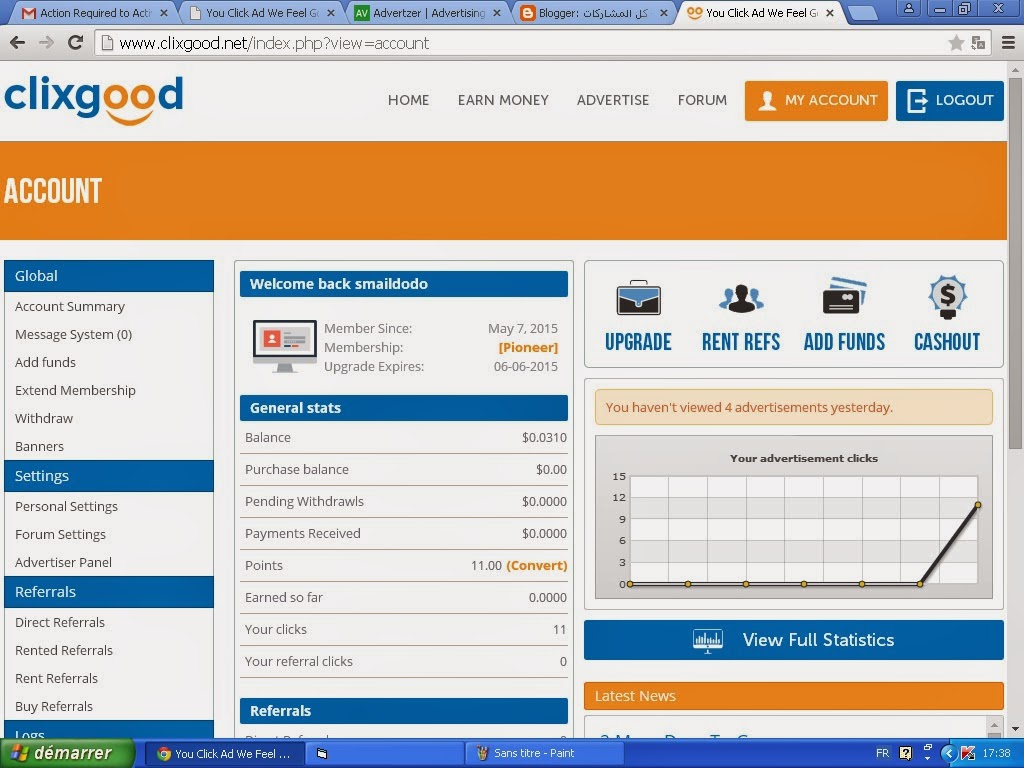Click View Full Statistics button
Screen dimensions: 1024x768
(x=793, y=640)
